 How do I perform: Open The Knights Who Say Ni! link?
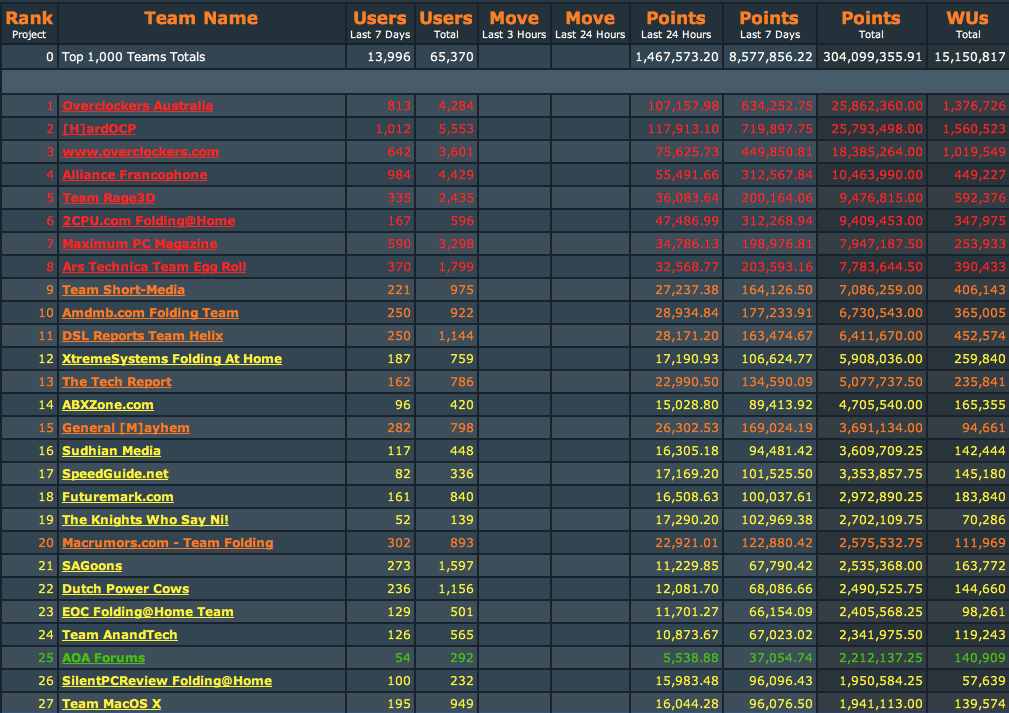[x=145, y=520]
